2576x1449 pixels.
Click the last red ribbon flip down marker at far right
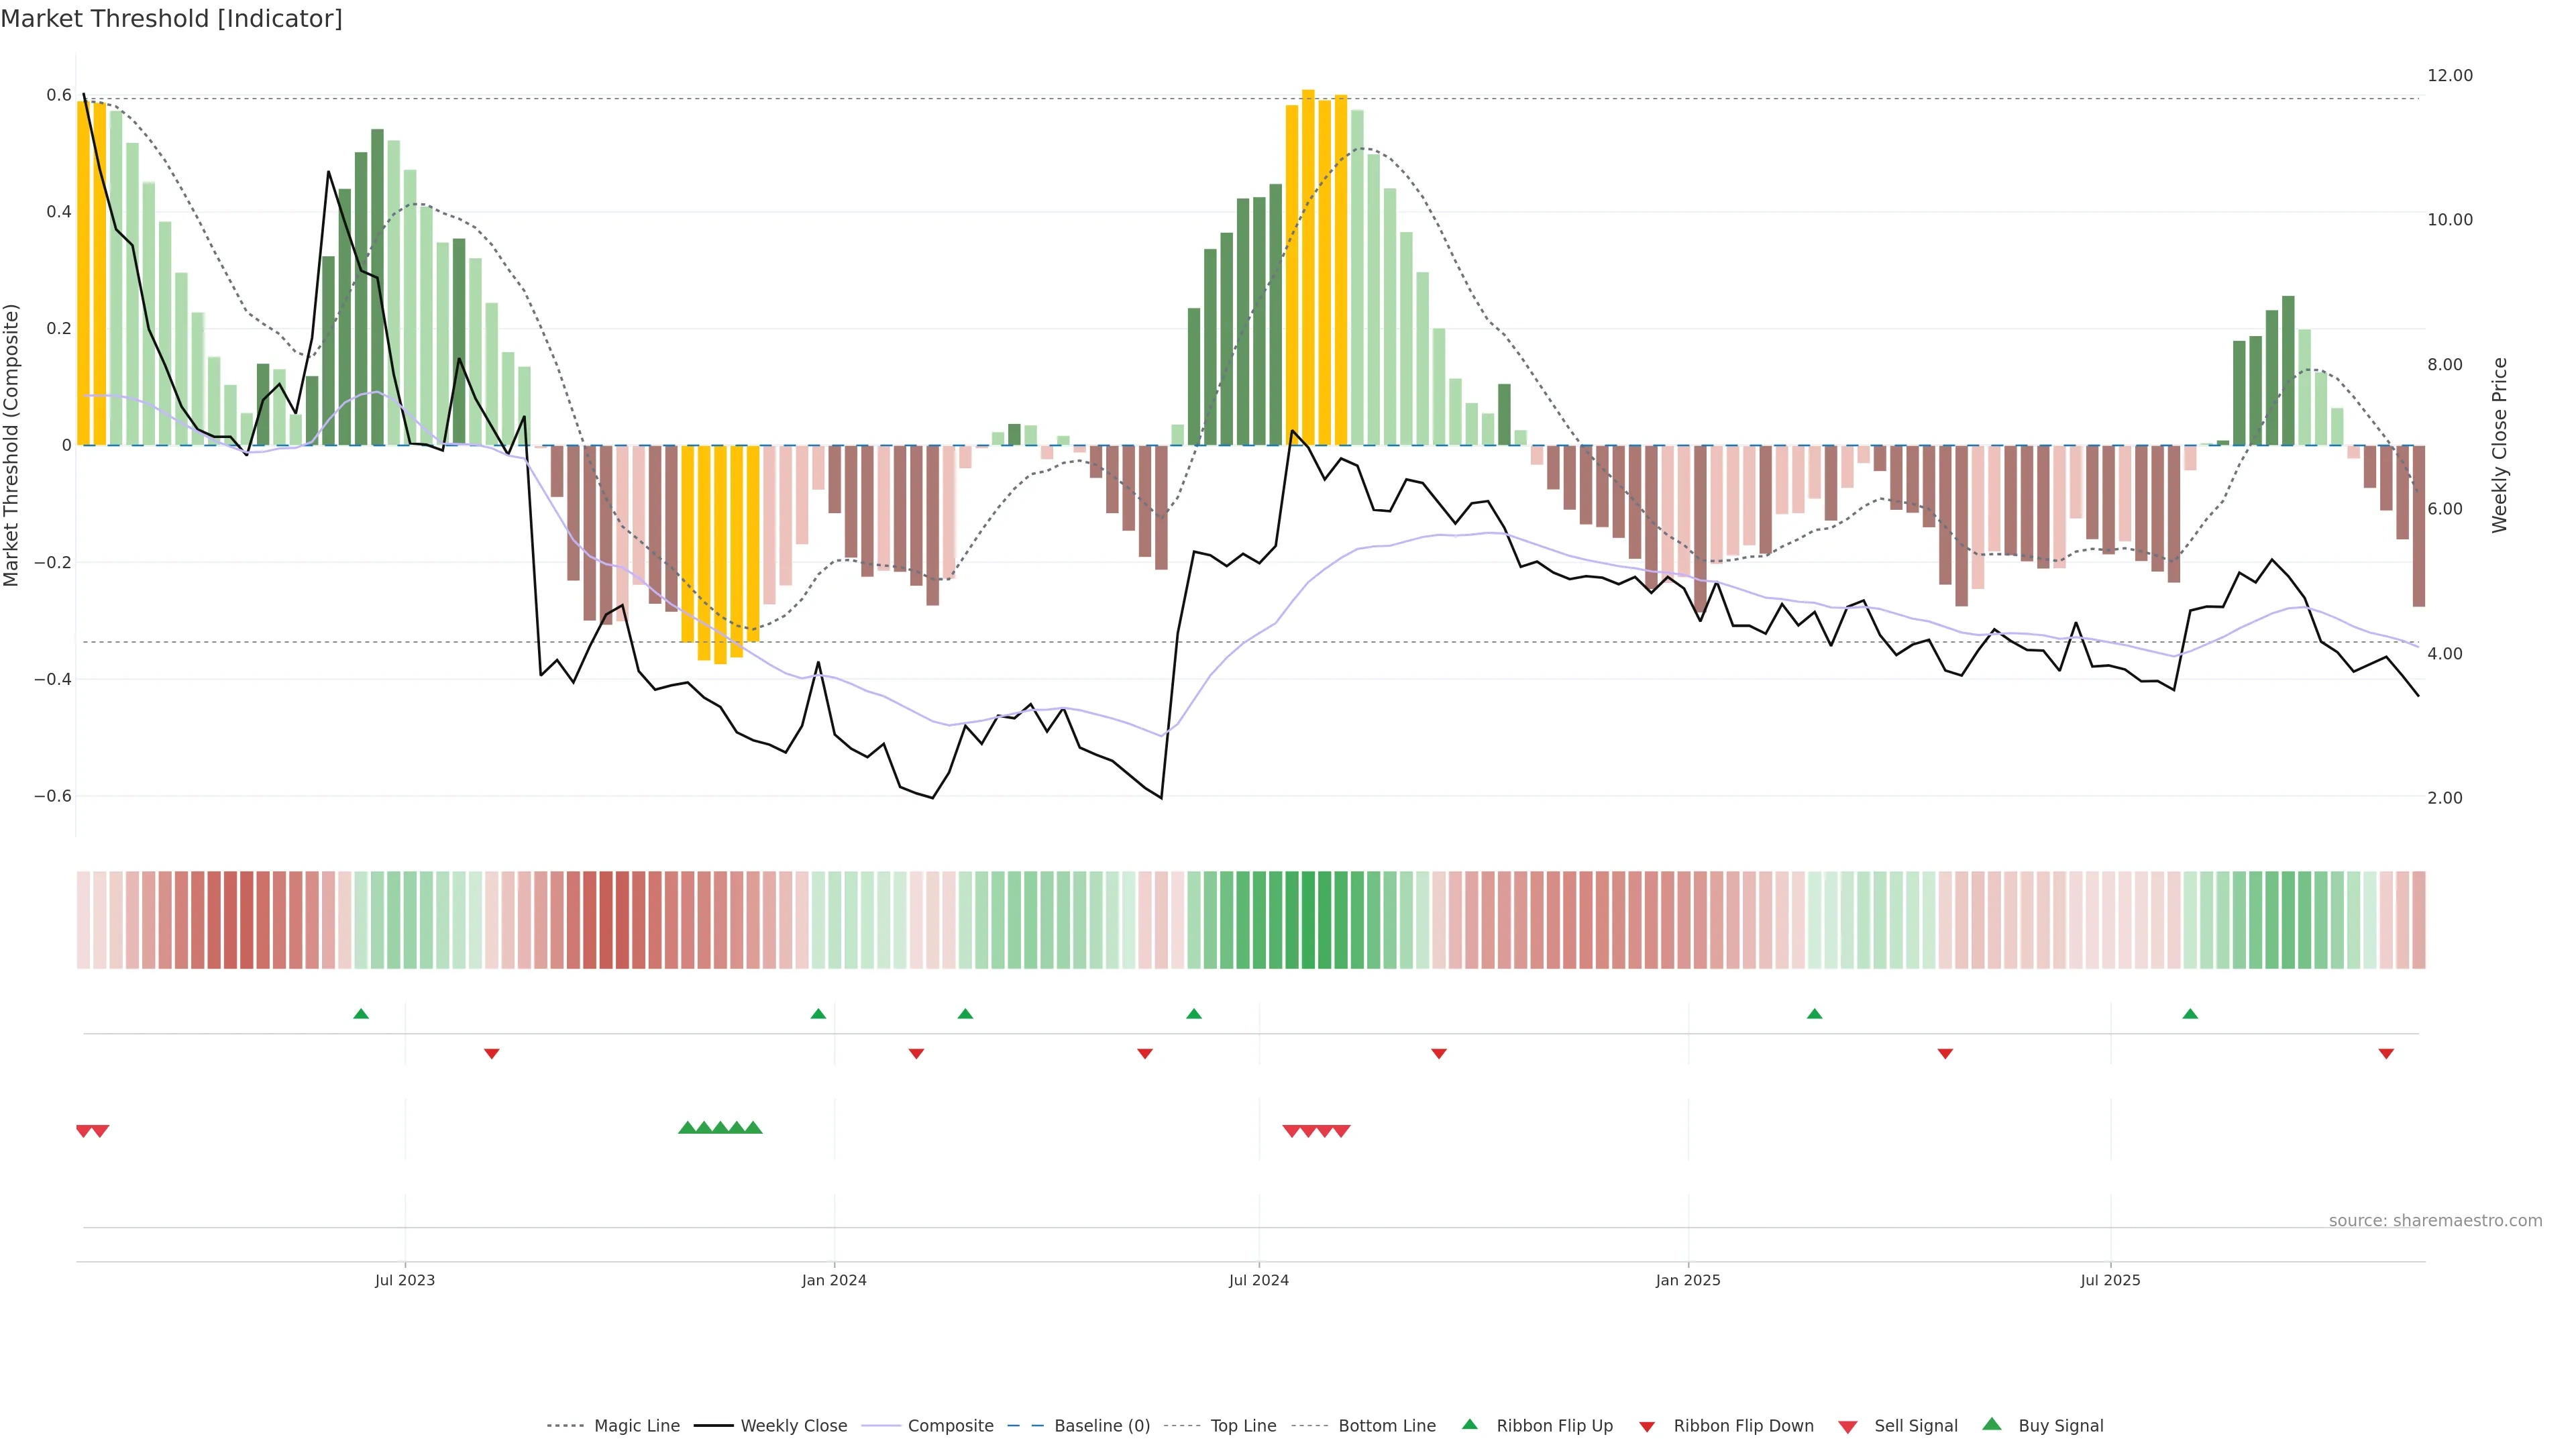(x=2386, y=1054)
